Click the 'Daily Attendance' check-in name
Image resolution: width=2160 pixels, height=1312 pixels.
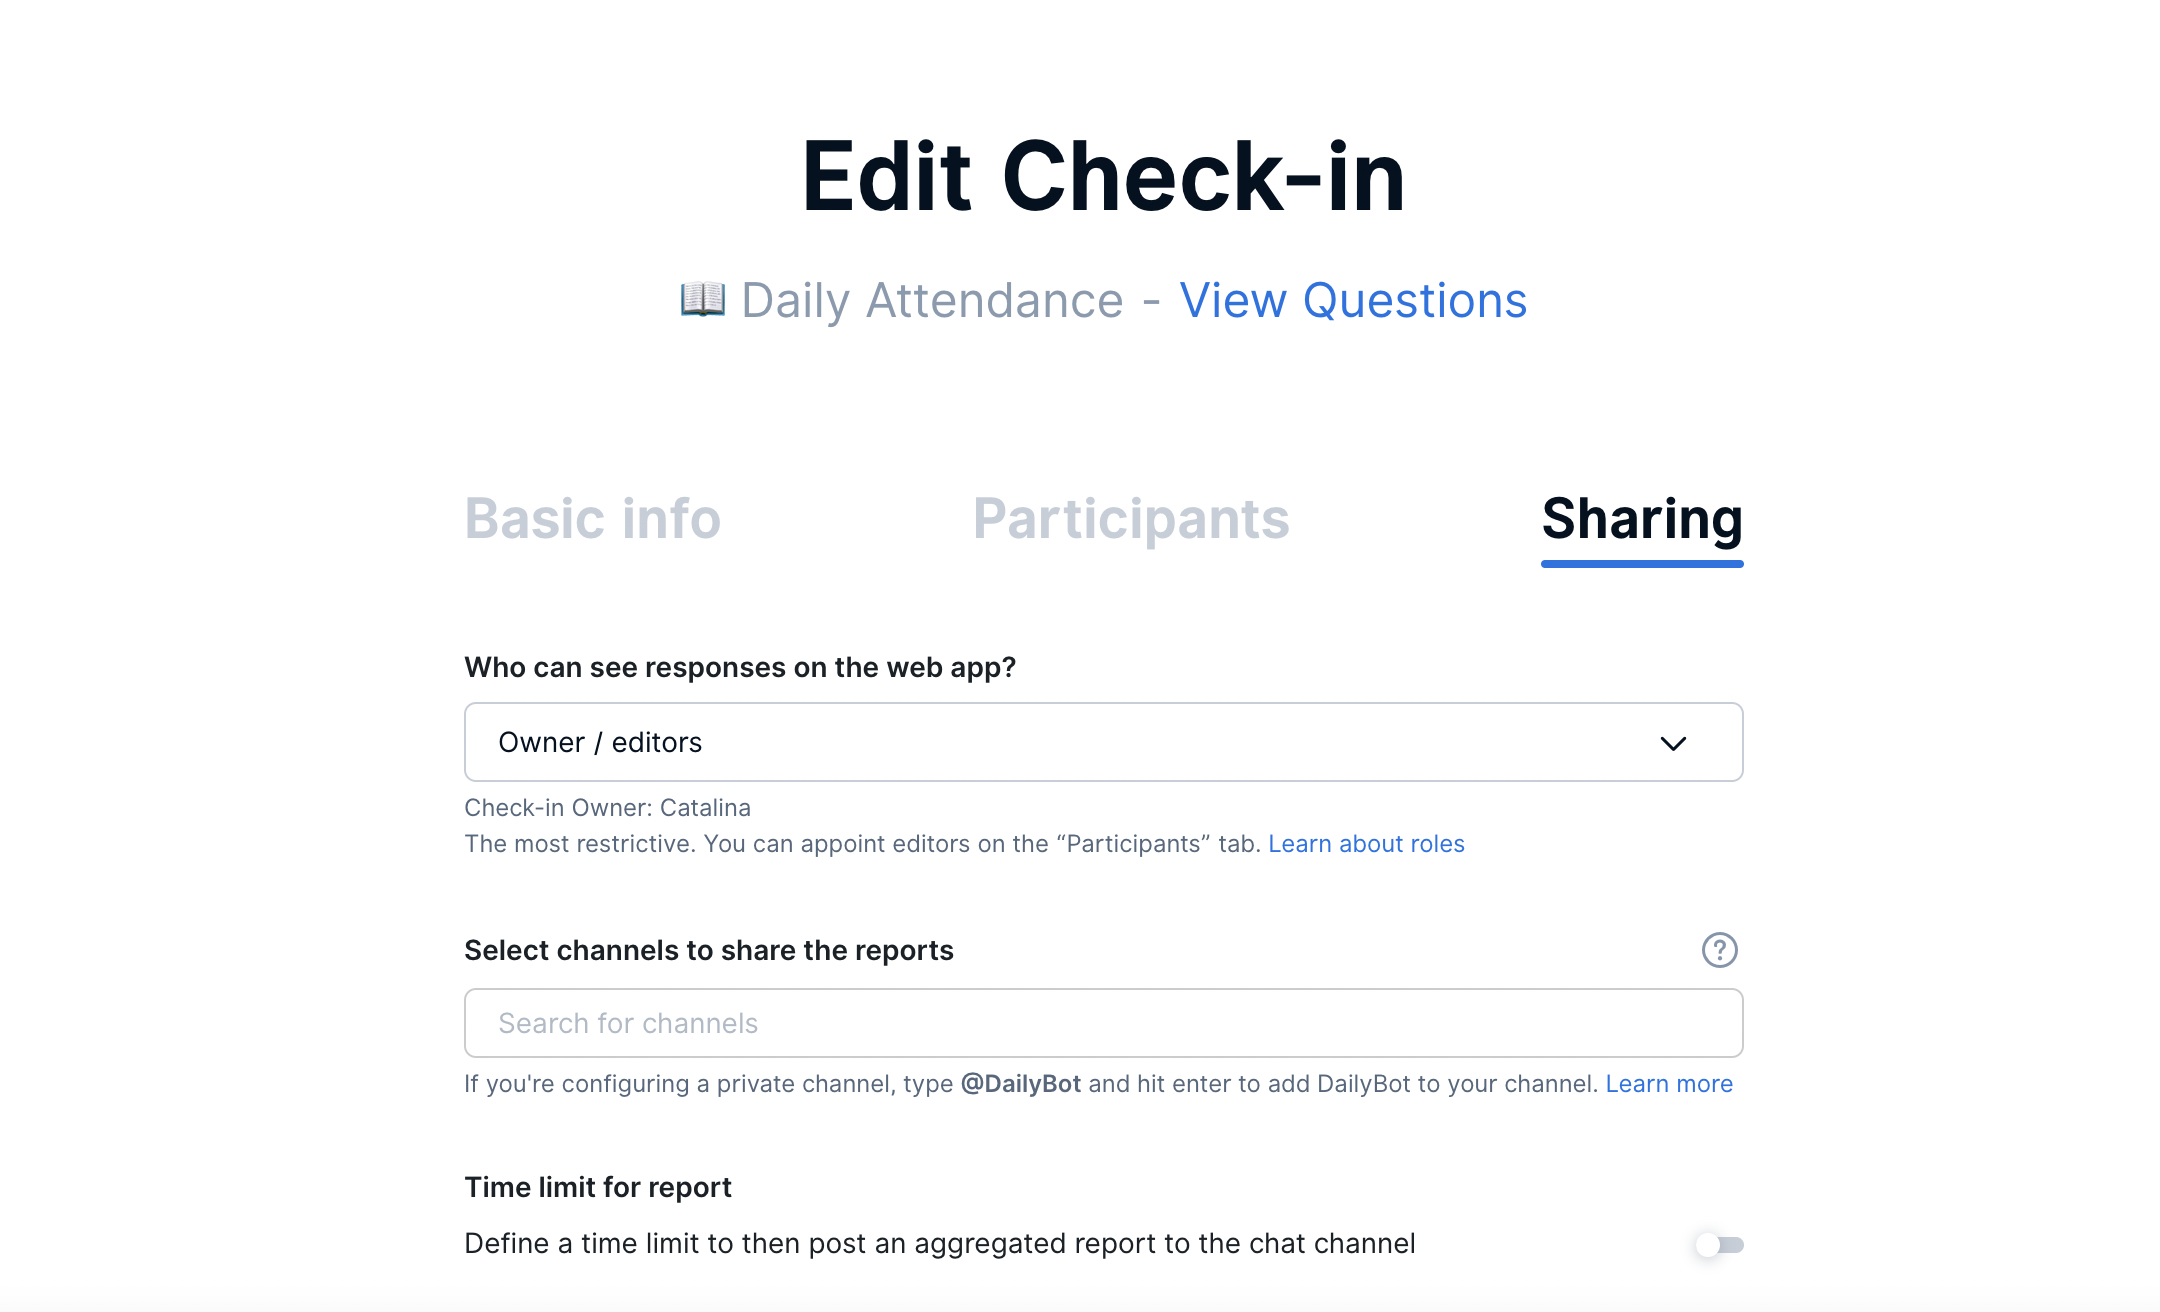point(932,300)
